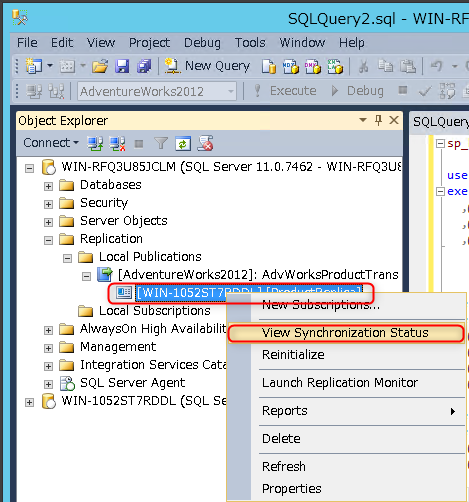This screenshot has width=469, height=502.
Task: Select the Local Subscriptions folder
Action: (155, 311)
